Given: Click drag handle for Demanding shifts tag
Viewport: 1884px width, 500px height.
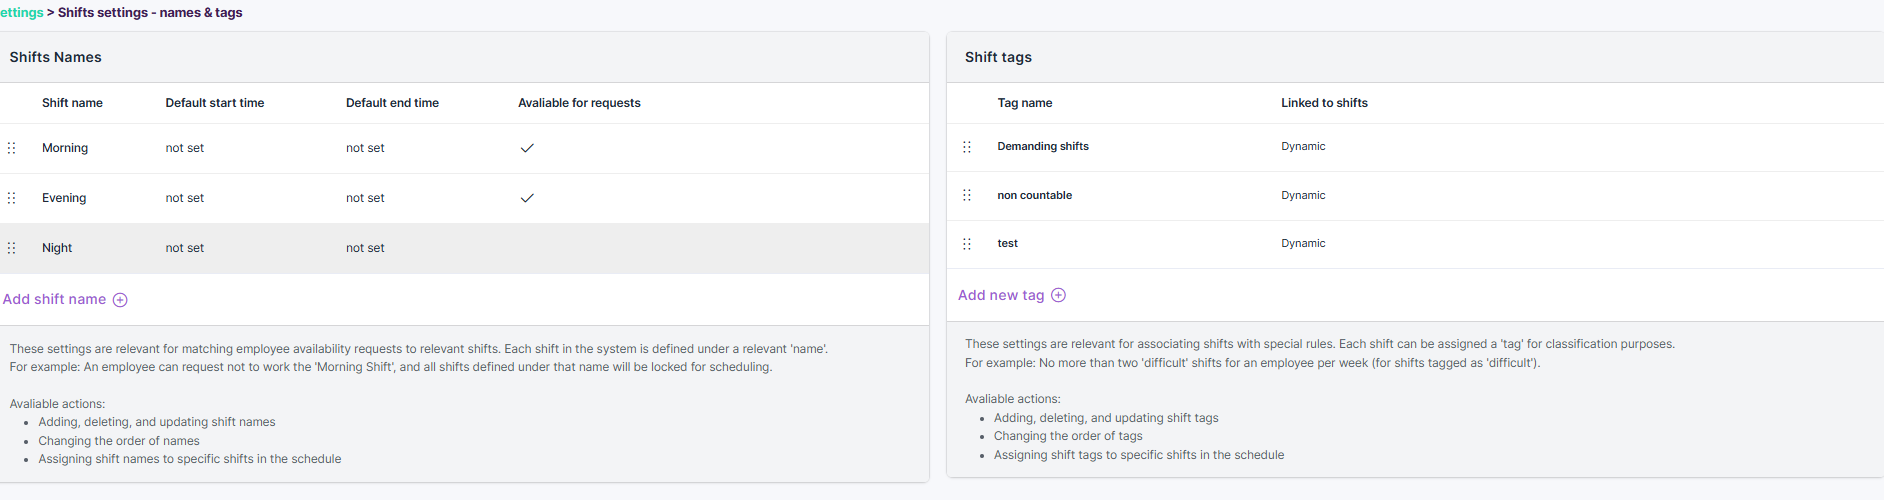Looking at the screenshot, I should click(x=967, y=147).
